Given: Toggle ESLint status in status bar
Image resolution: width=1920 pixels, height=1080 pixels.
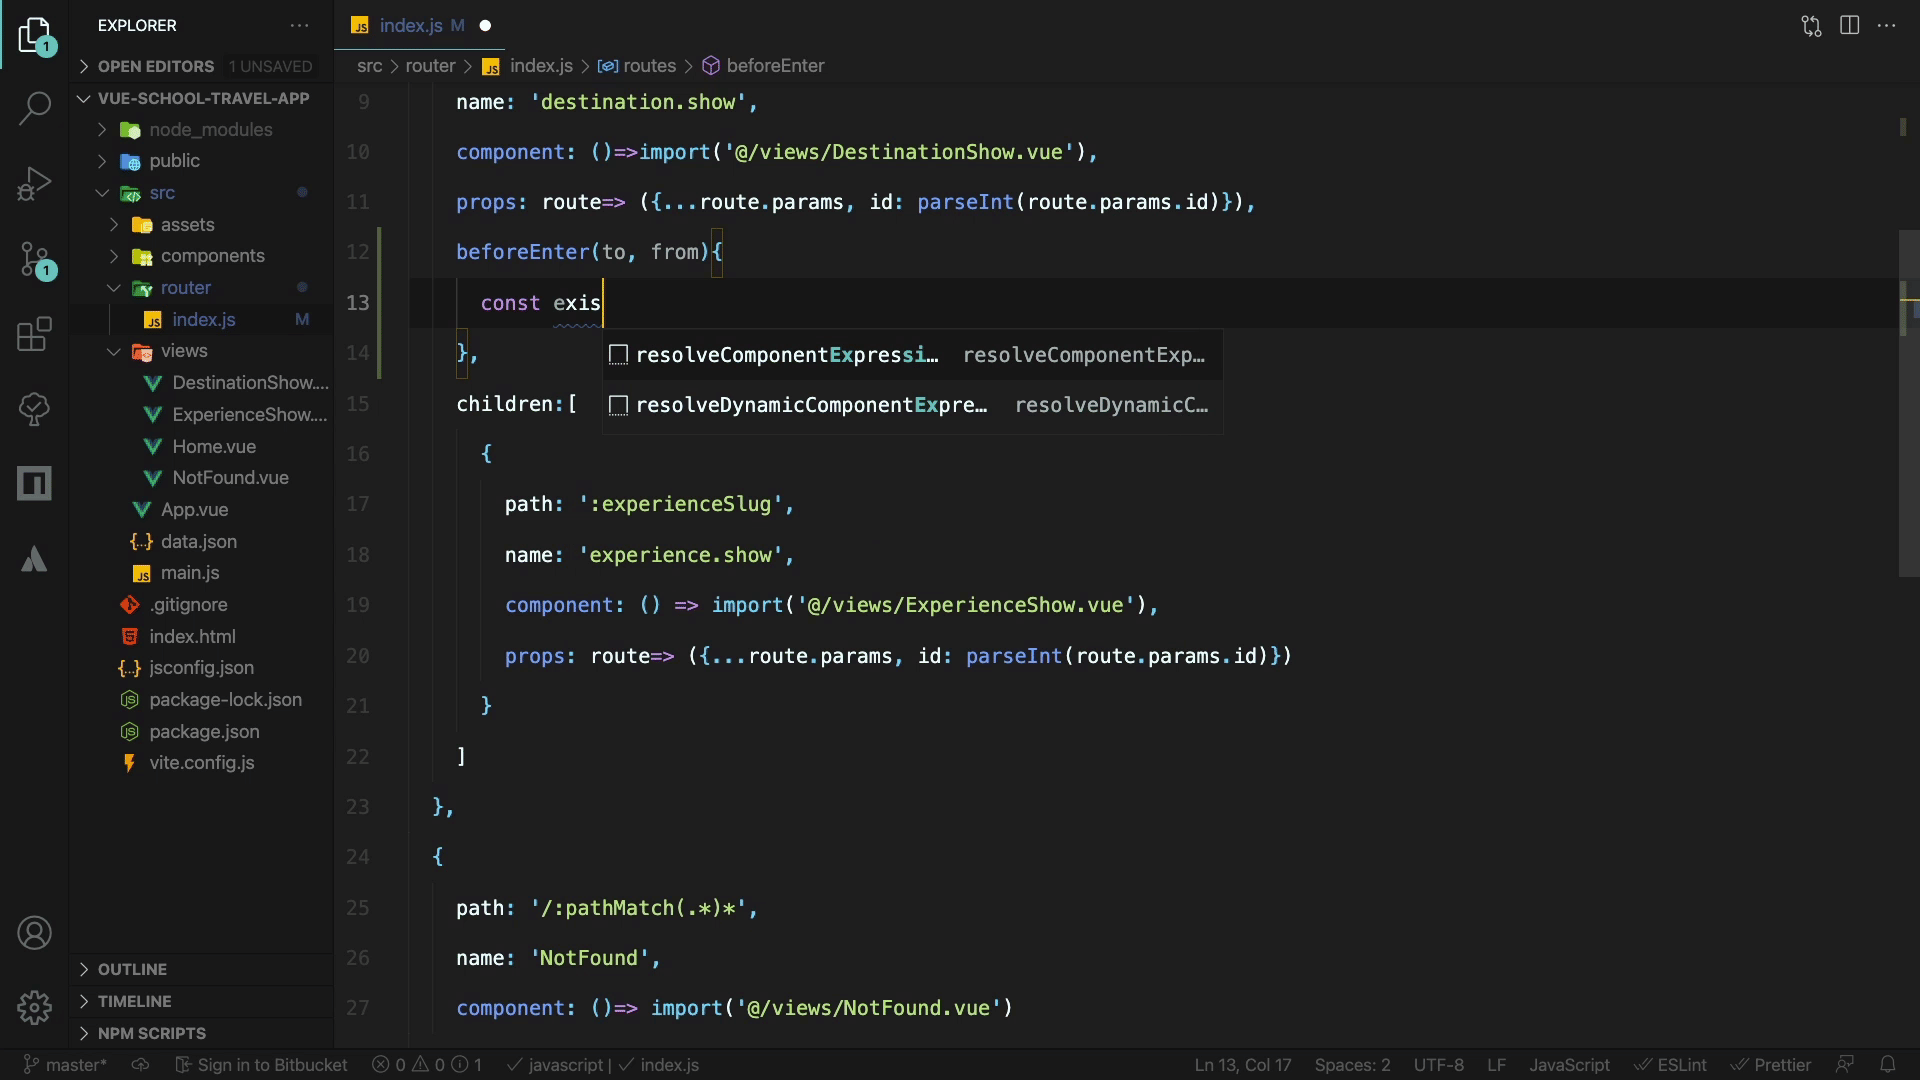Looking at the screenshot, I should coord(1671,1065).
